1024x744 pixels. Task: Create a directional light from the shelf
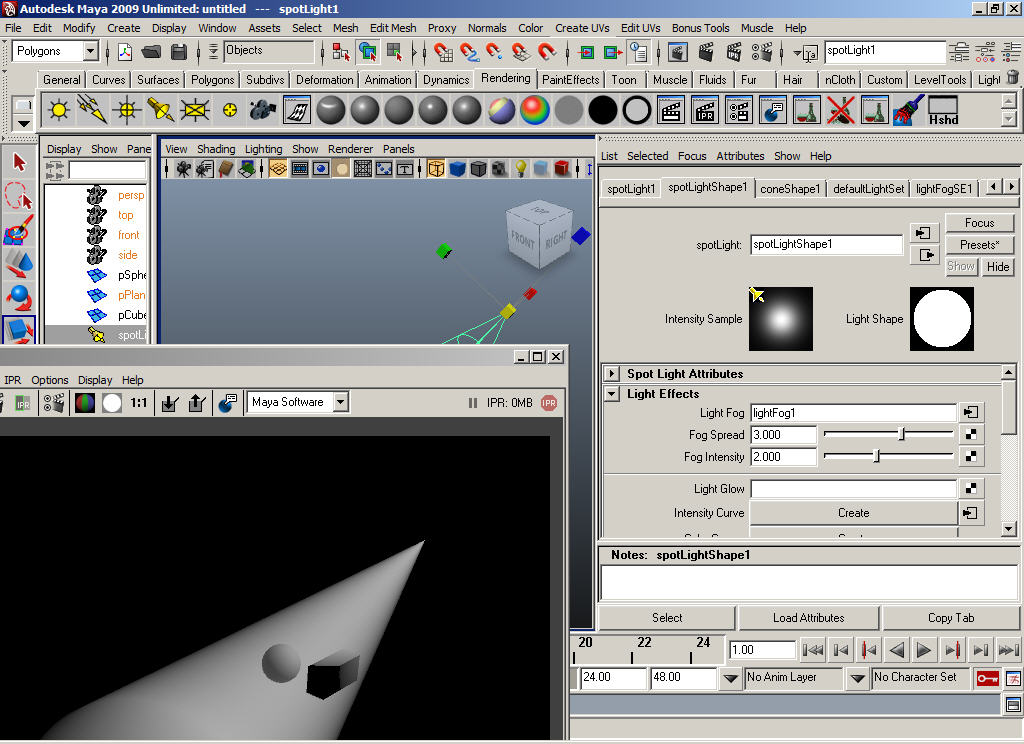point(92,110)
